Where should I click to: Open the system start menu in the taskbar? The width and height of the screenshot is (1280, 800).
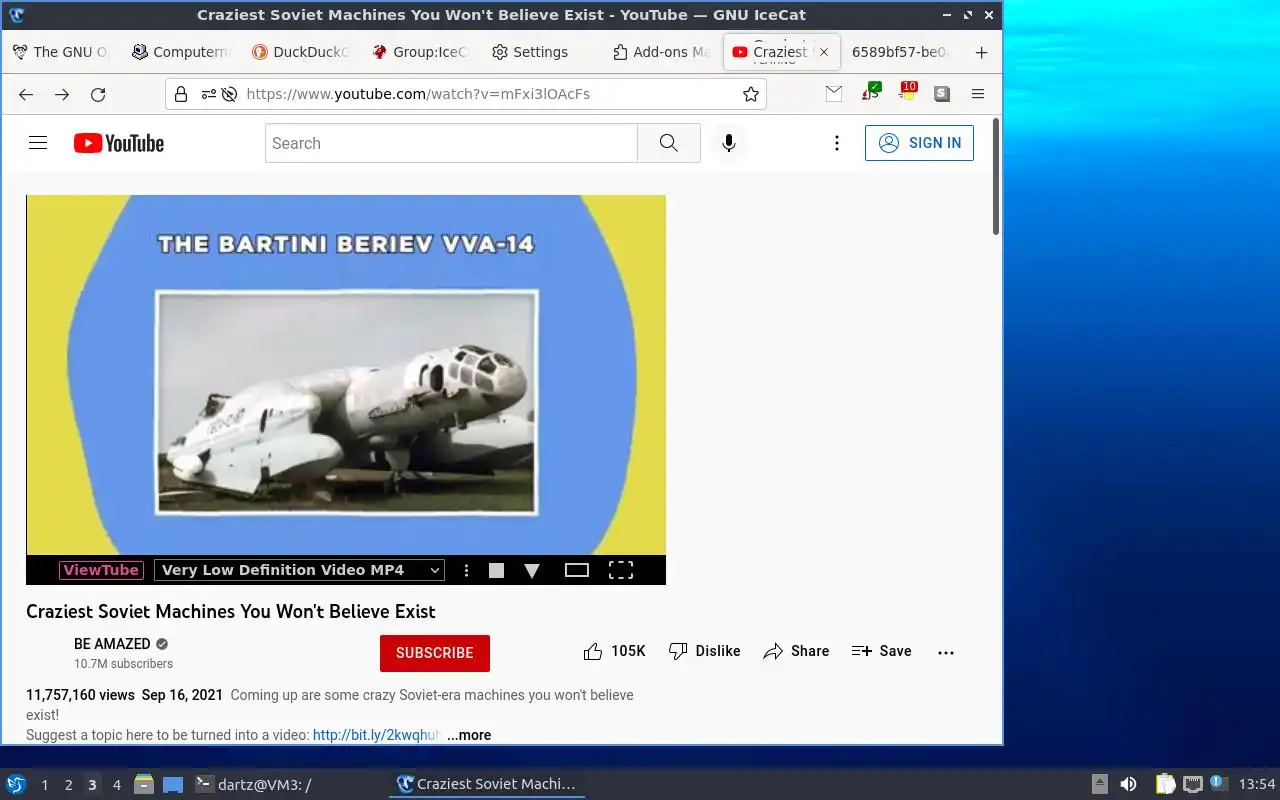16,784
